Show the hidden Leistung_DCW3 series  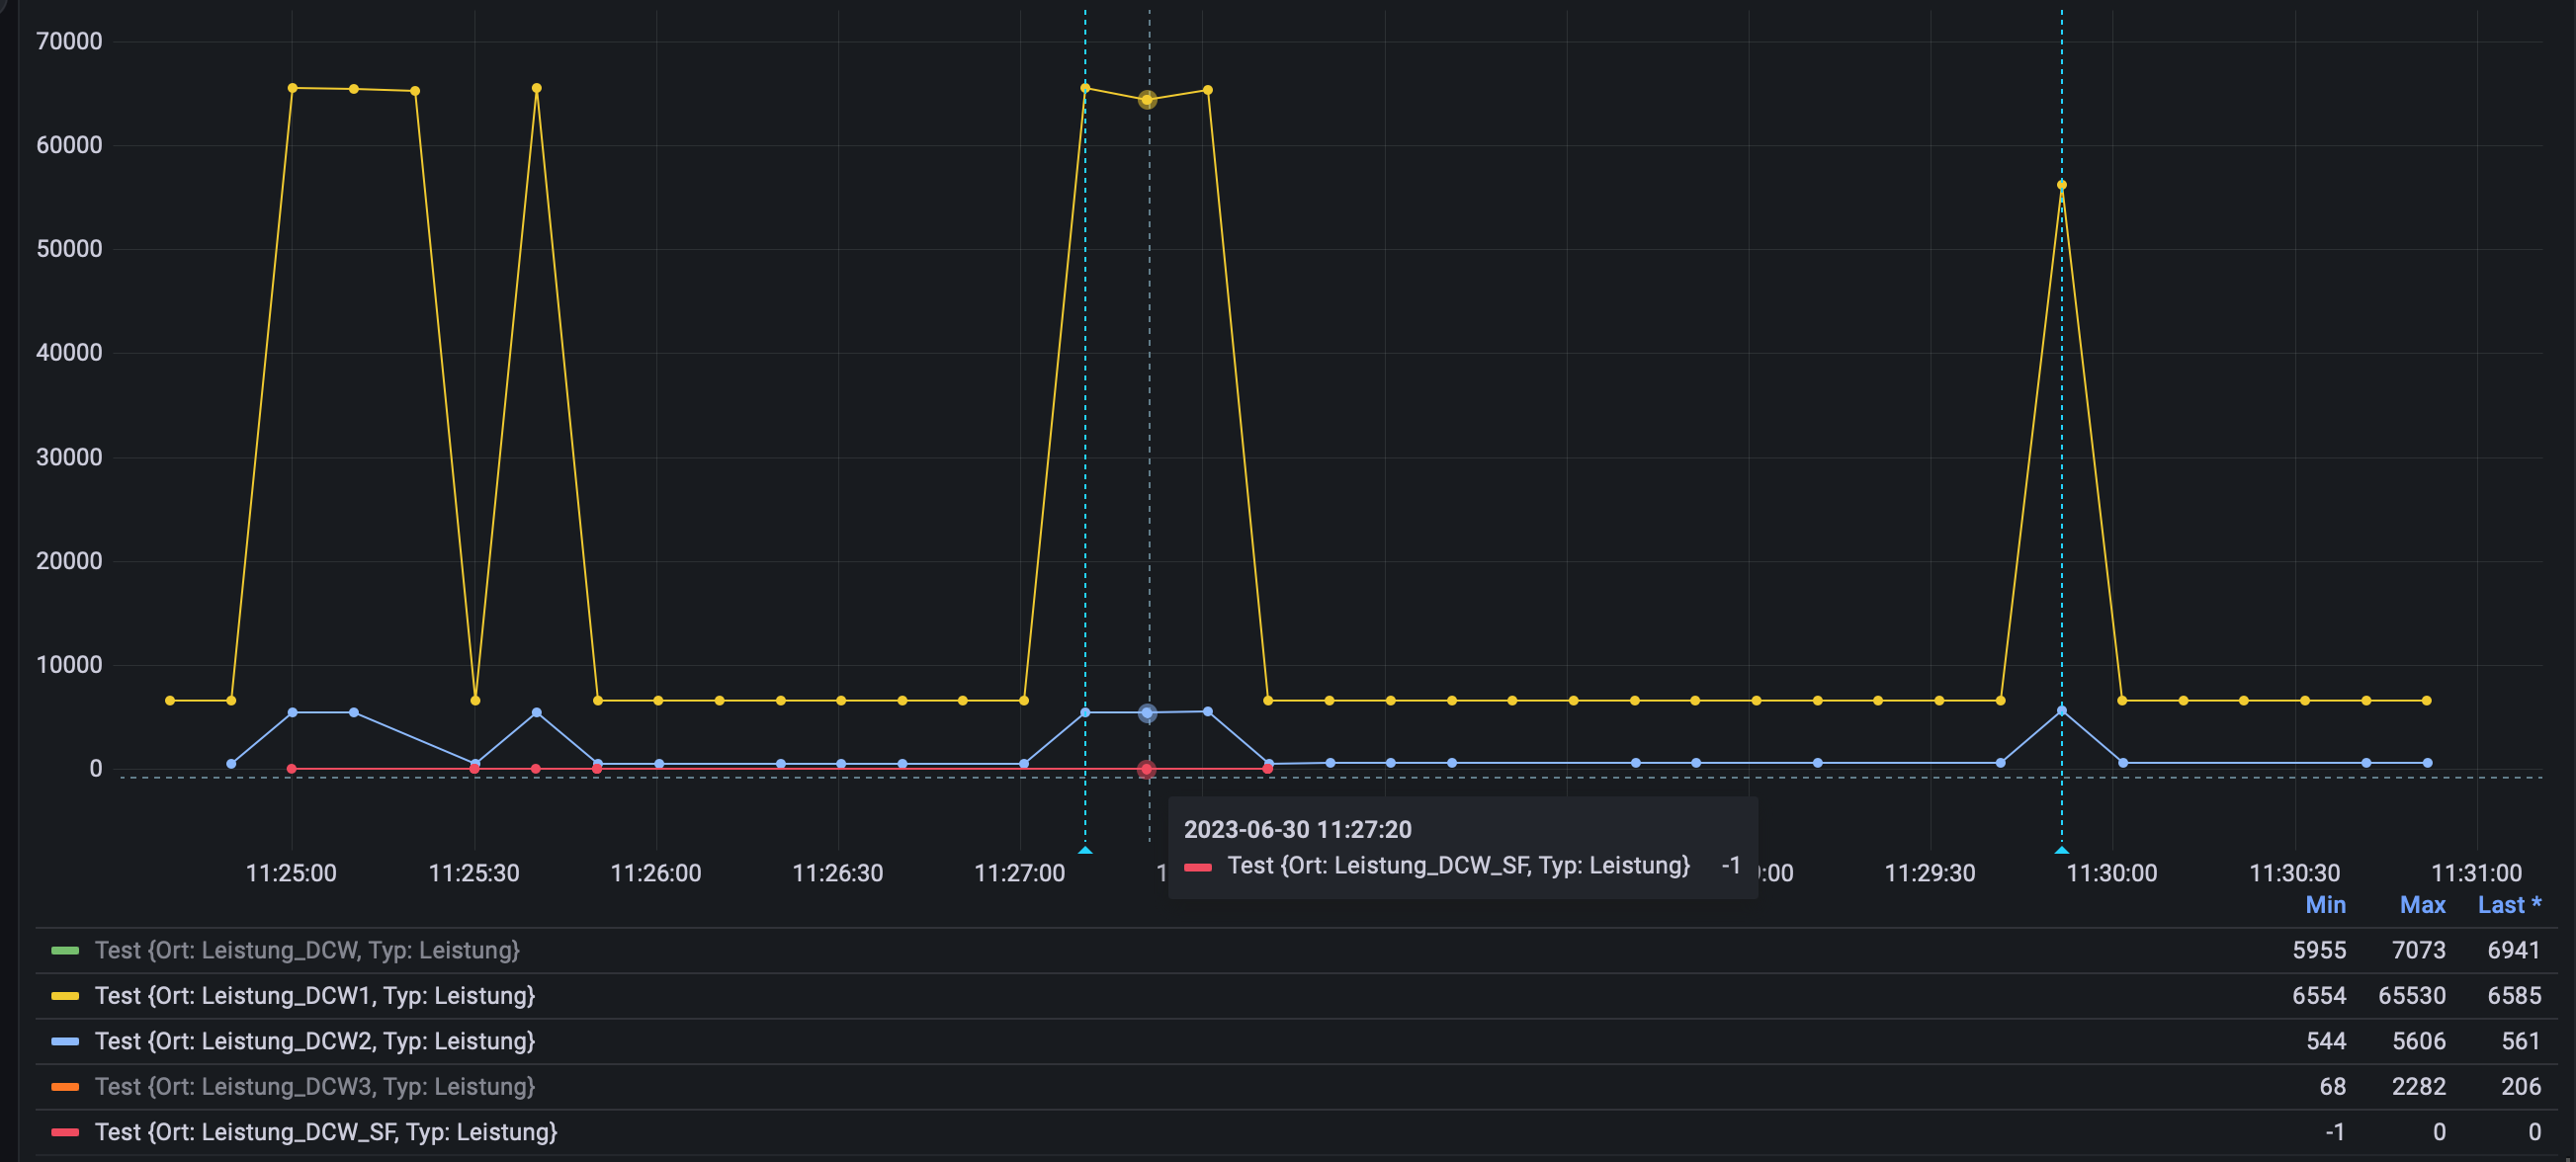click(x=314, y=1087)
